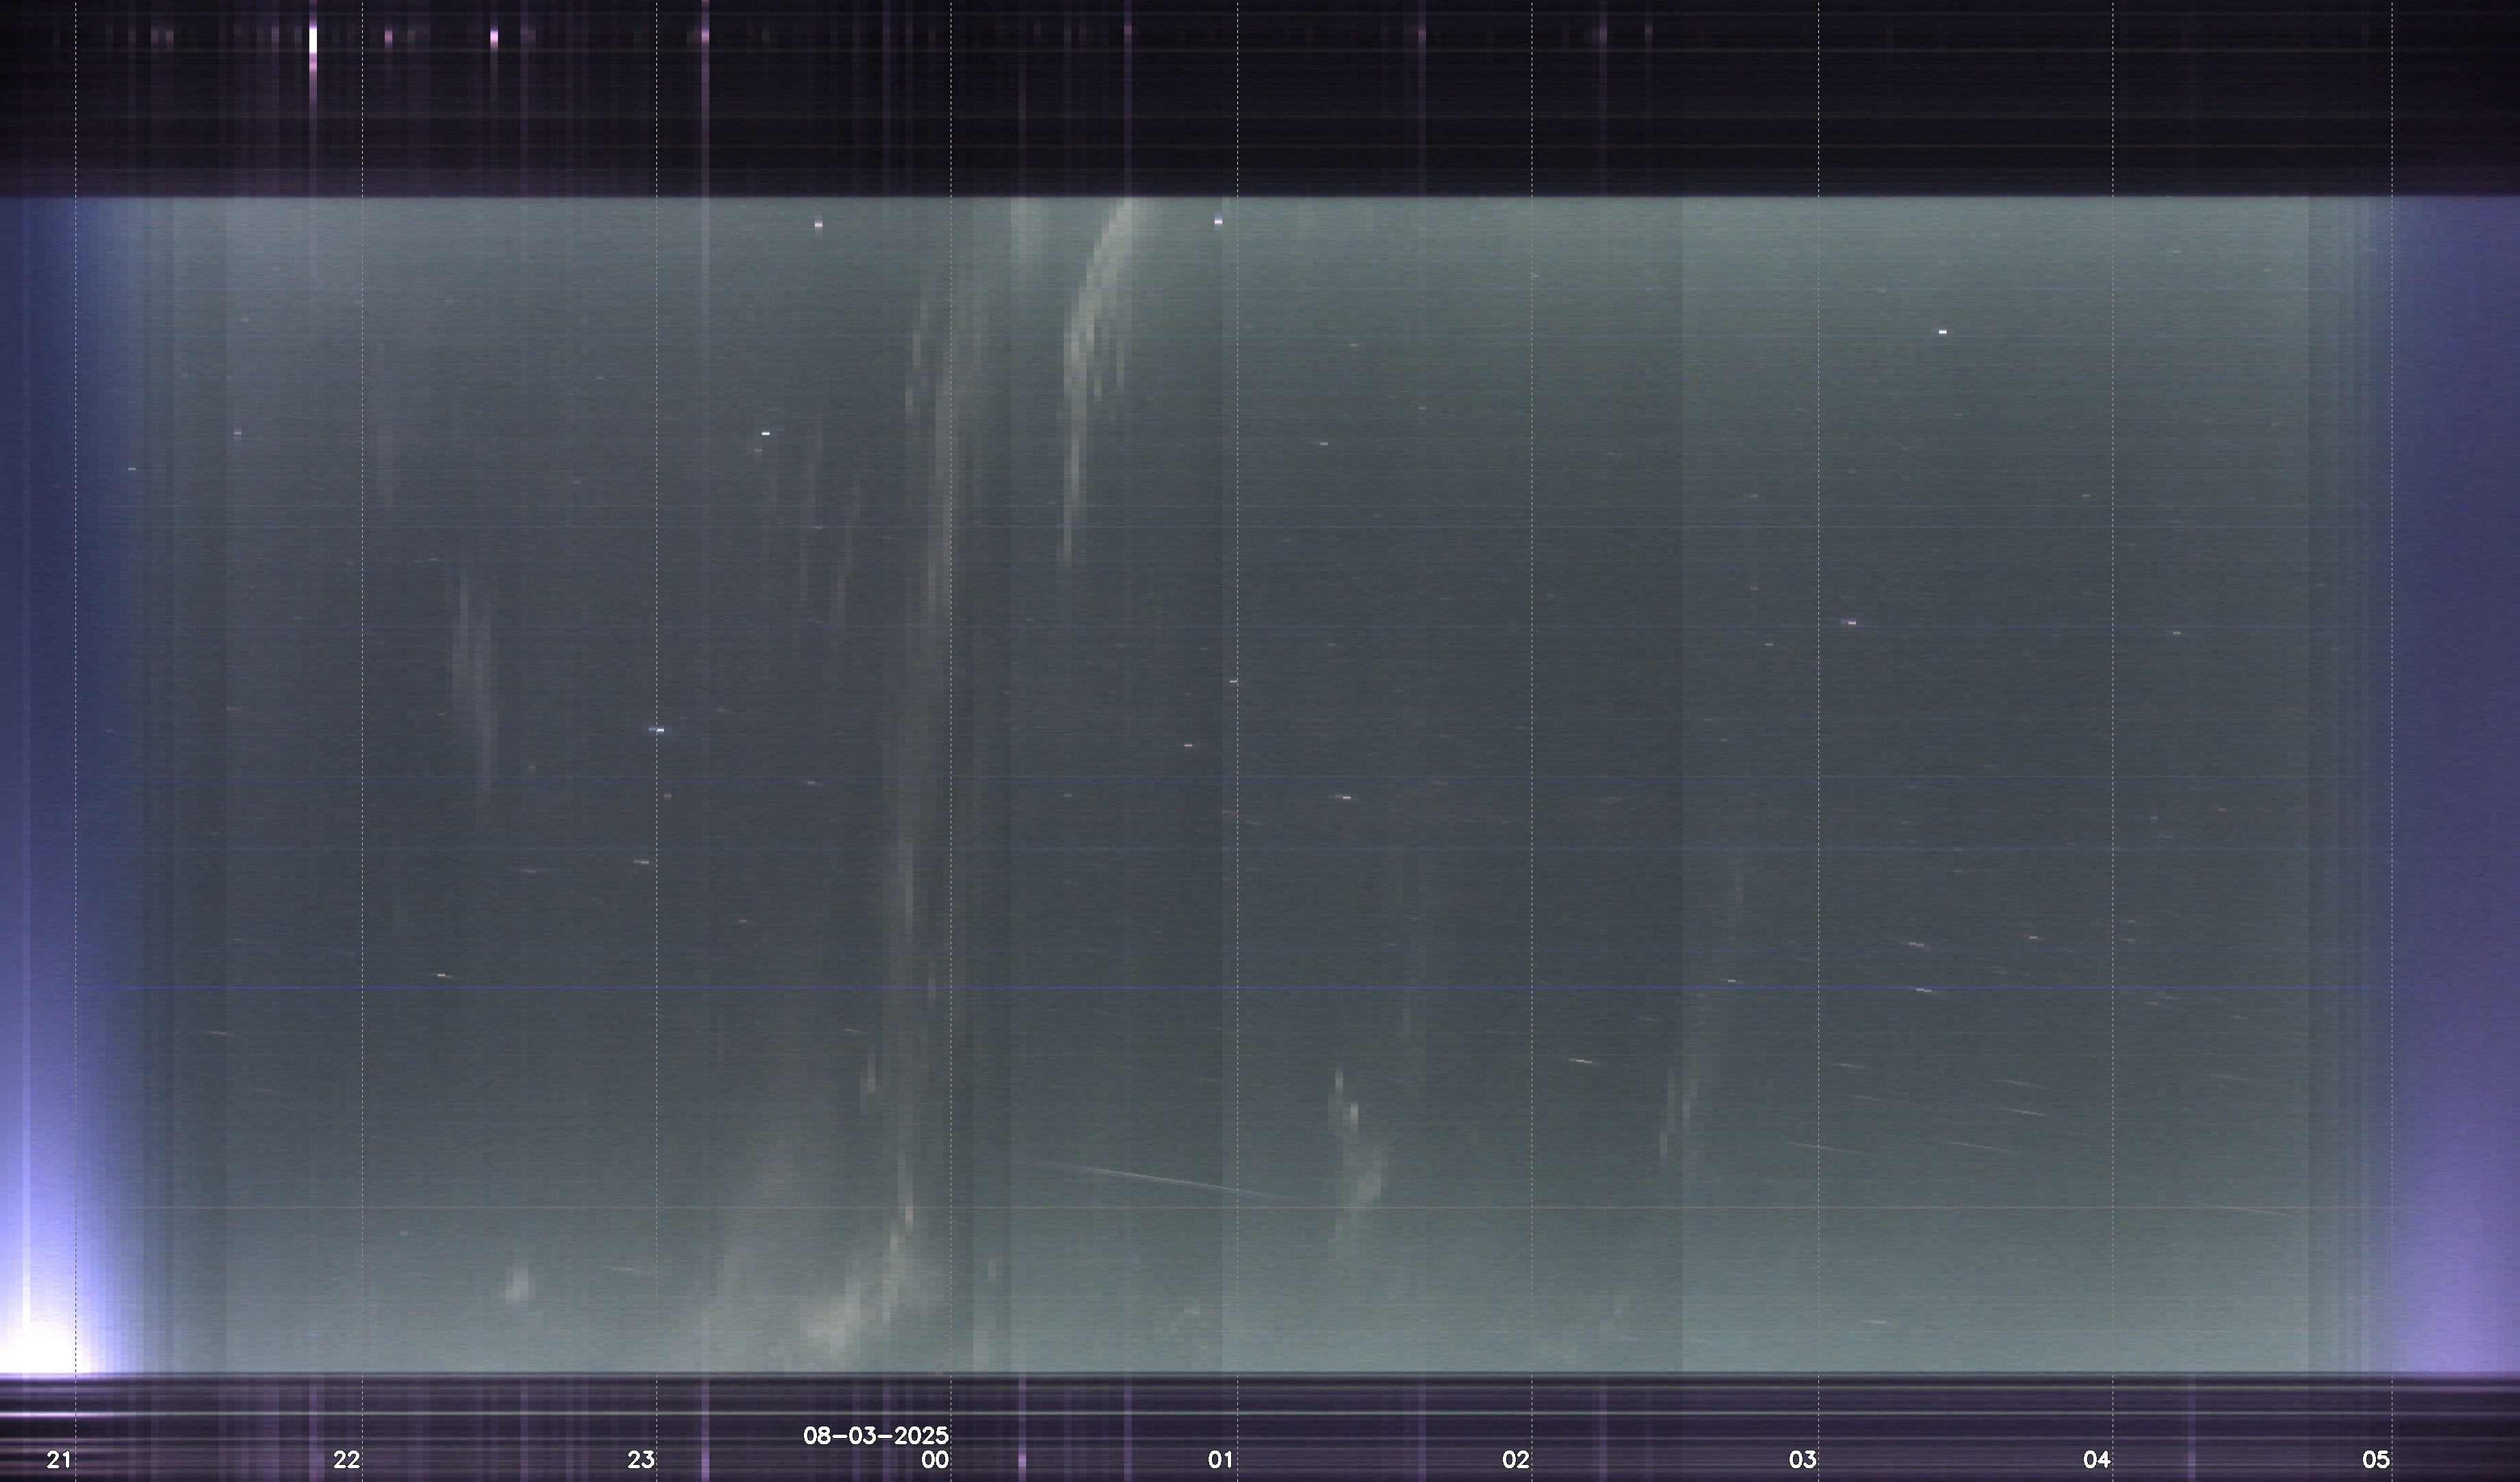Viewport: 2520px width, 1482px height.
Task: Click the bright dot at top near the 01 gridline
Action: (x=1218, y=221)
